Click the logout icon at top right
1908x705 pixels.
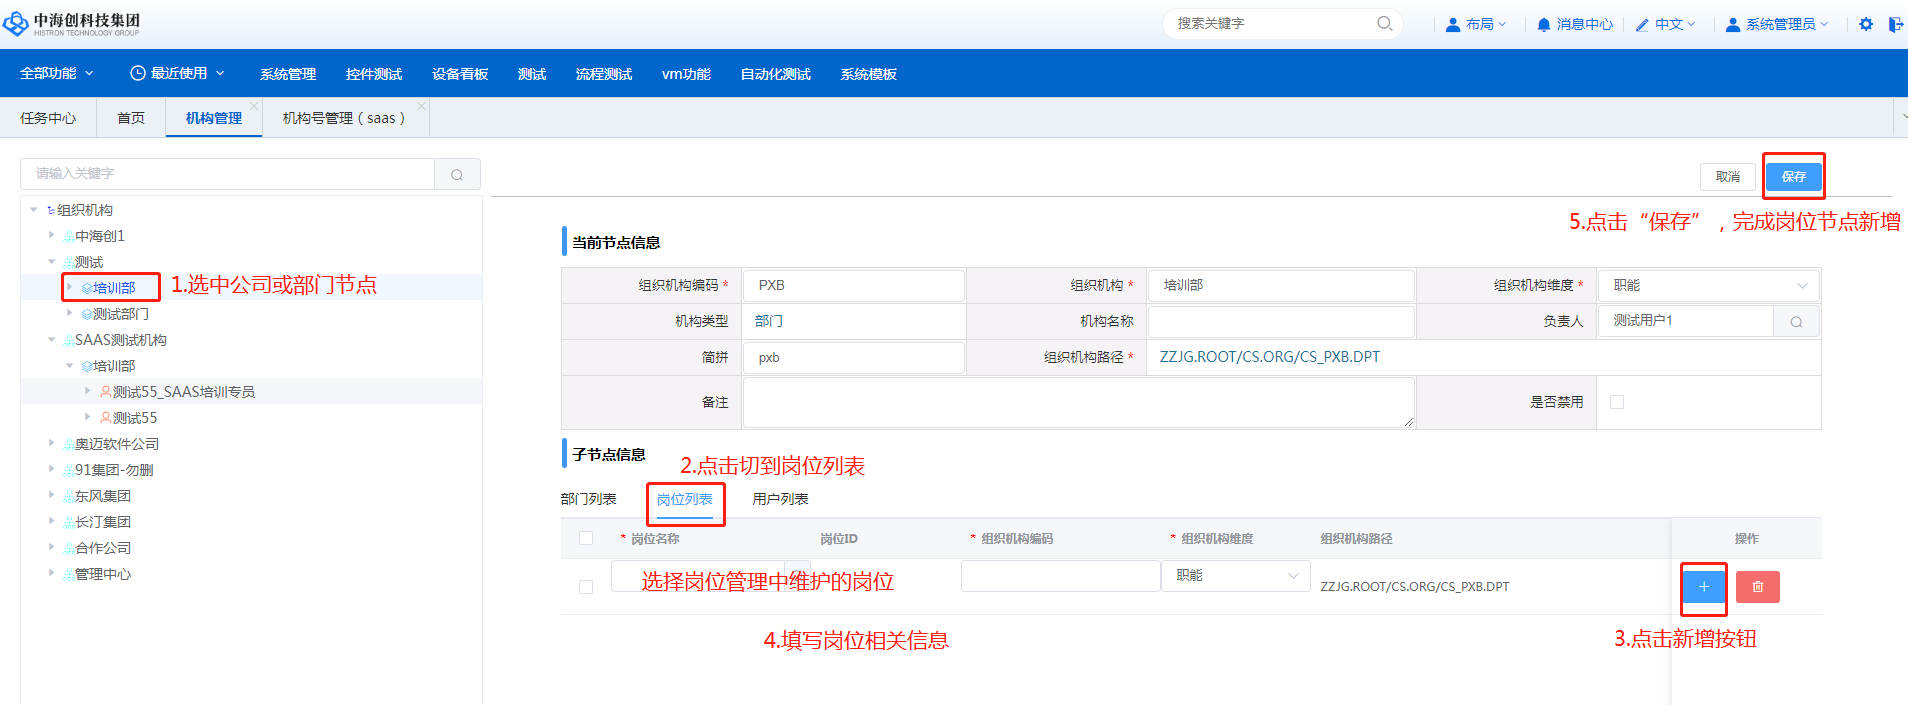(x=1895, y=24)
